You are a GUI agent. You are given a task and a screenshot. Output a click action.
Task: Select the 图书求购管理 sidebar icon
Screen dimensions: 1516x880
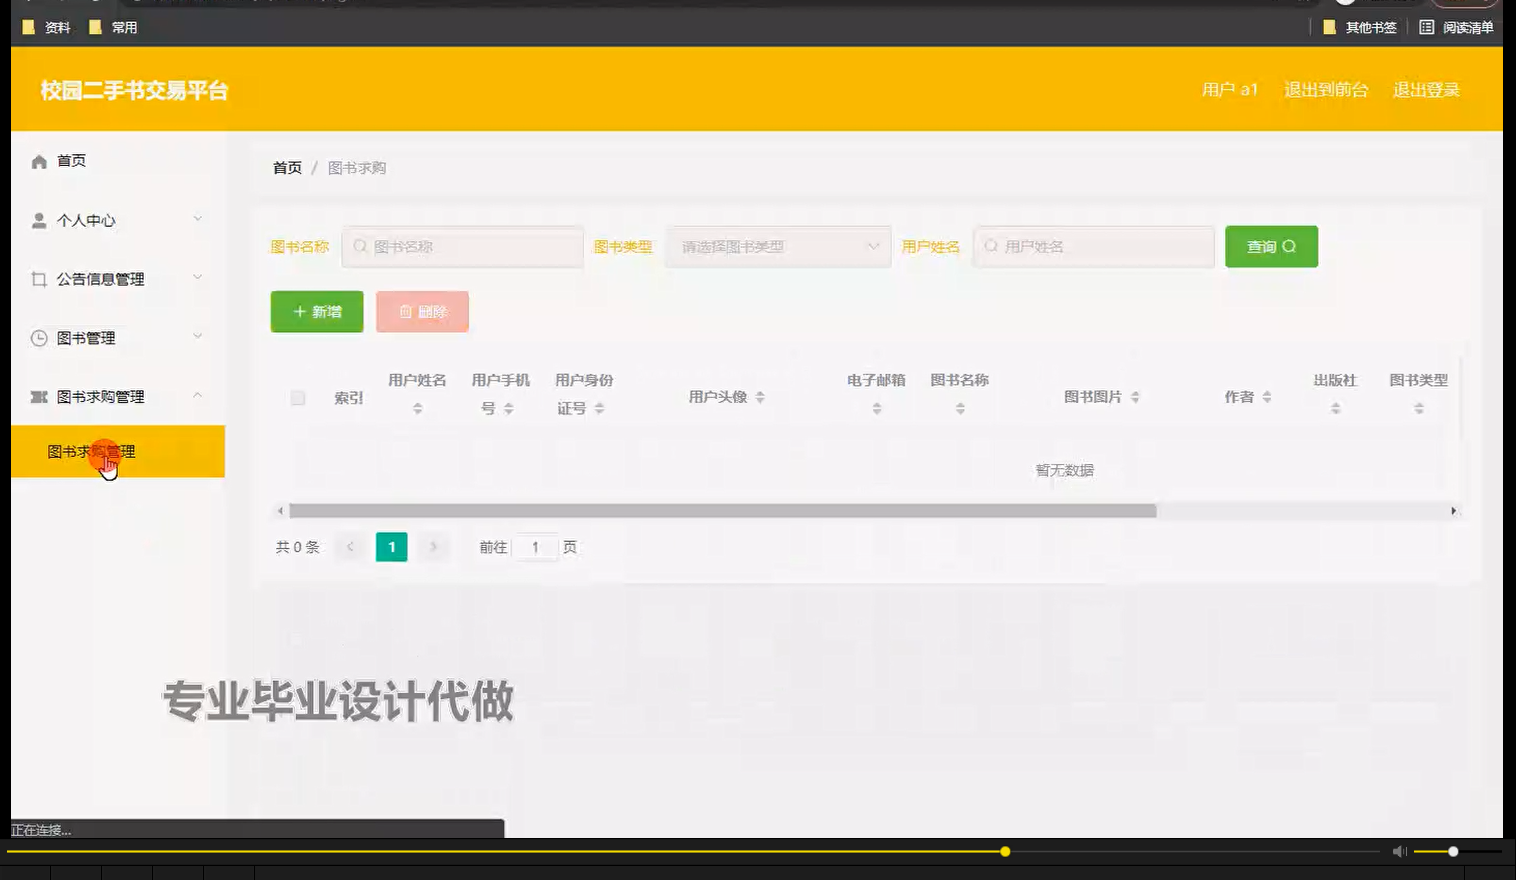(x=39, y=396)
